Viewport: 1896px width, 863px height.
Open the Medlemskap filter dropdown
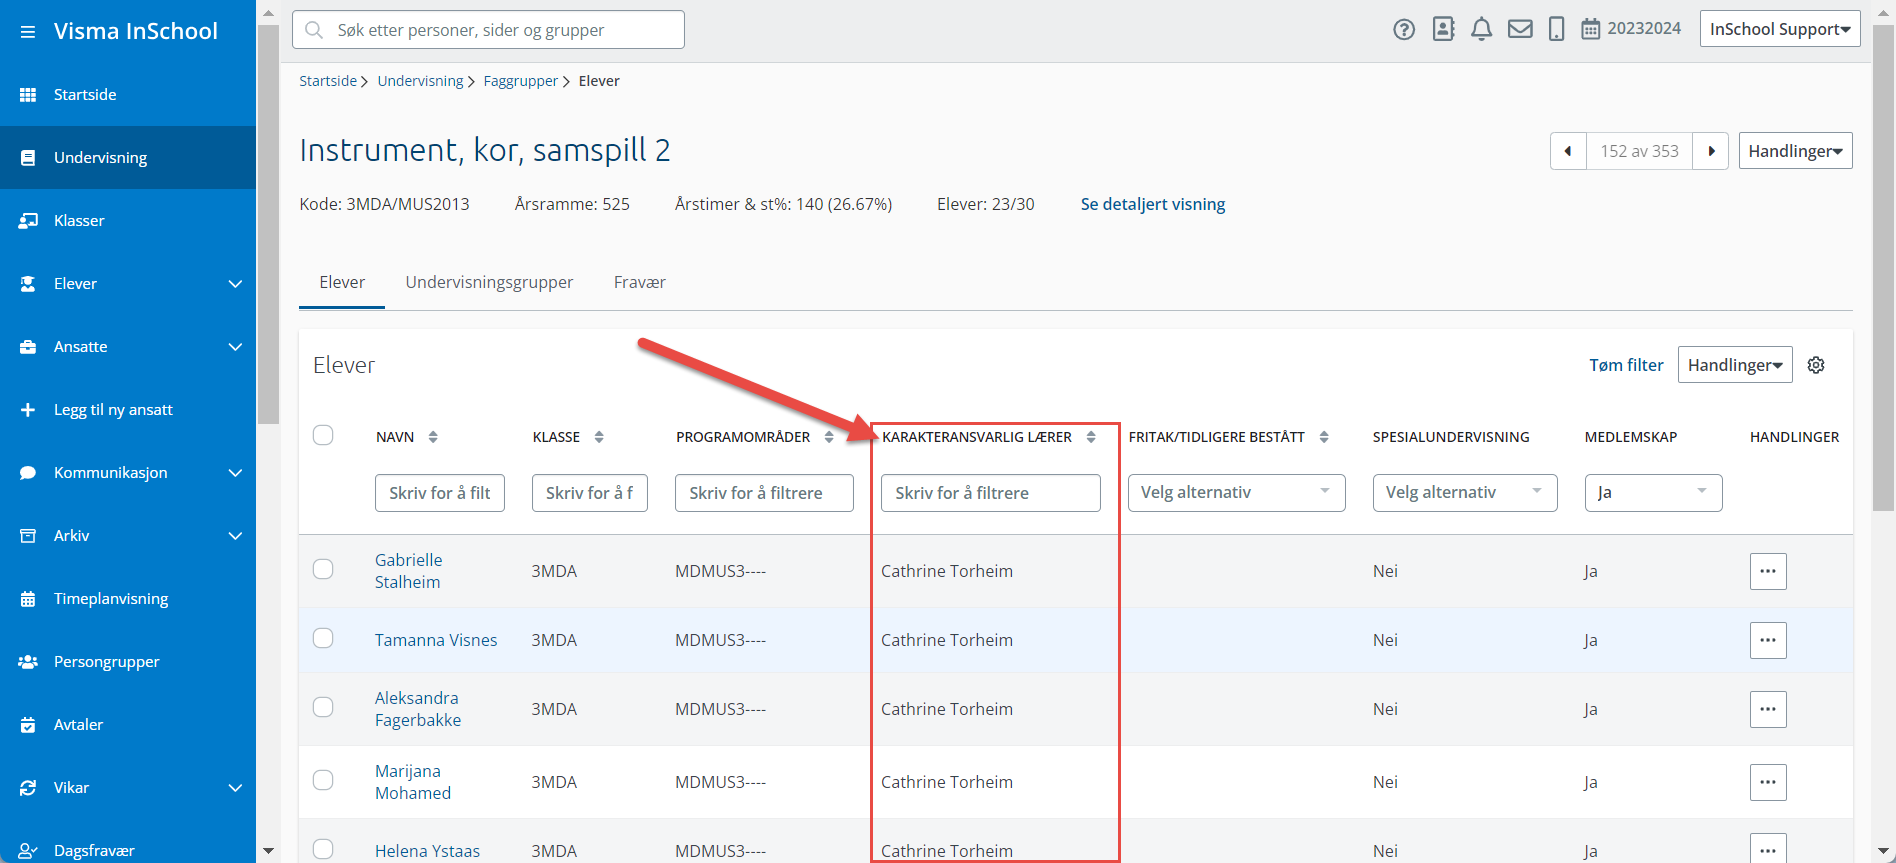pyautogui.click(x=1652, y=493)
